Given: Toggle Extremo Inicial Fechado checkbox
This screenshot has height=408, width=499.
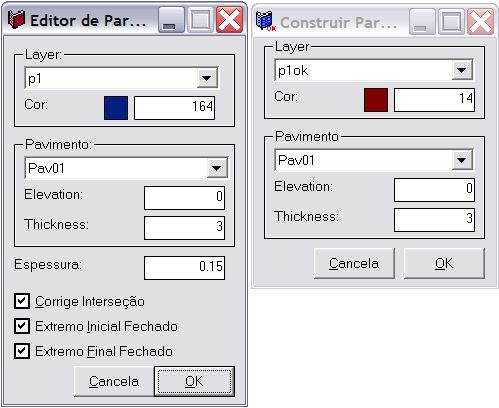Looking at the screenshot, I should [x=22, y=326].
